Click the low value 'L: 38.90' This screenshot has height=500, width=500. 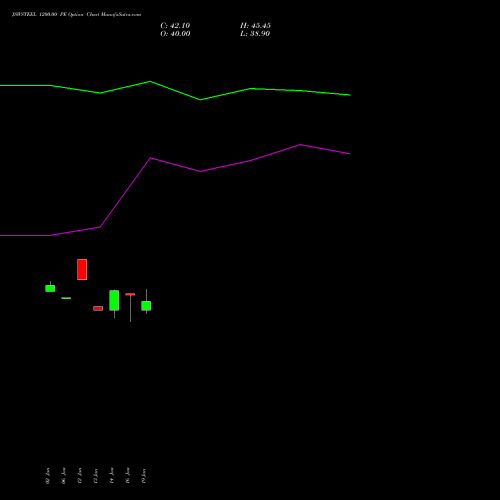pyautogui.click(x=255, y=34)
